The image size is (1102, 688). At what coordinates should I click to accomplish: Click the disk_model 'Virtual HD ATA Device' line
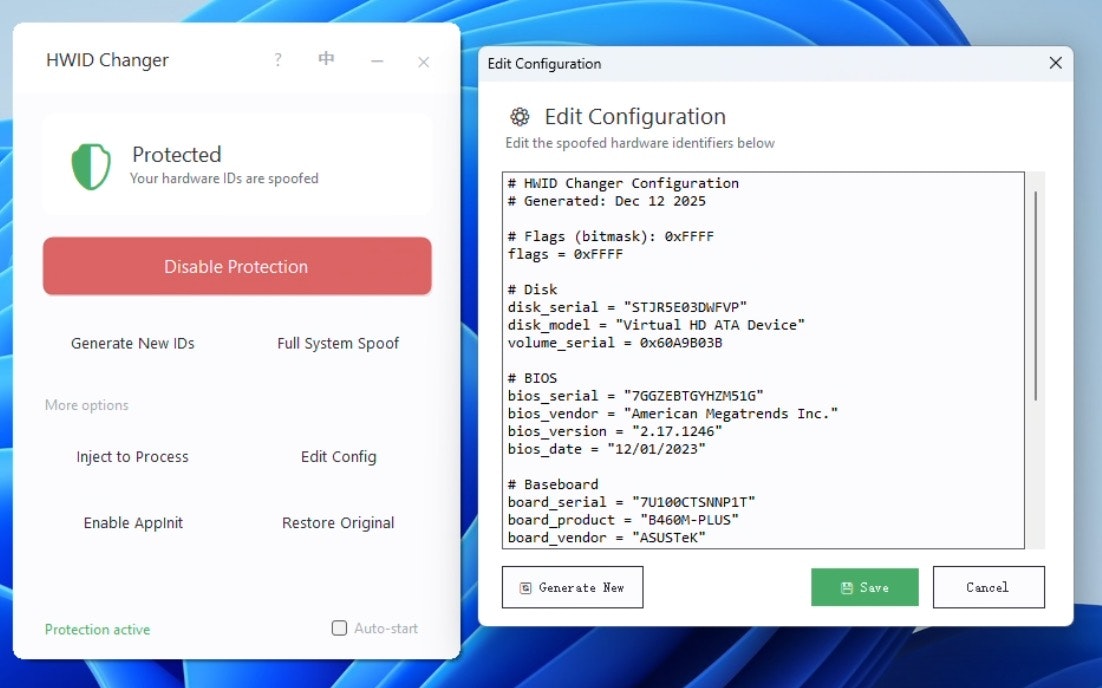656,325
